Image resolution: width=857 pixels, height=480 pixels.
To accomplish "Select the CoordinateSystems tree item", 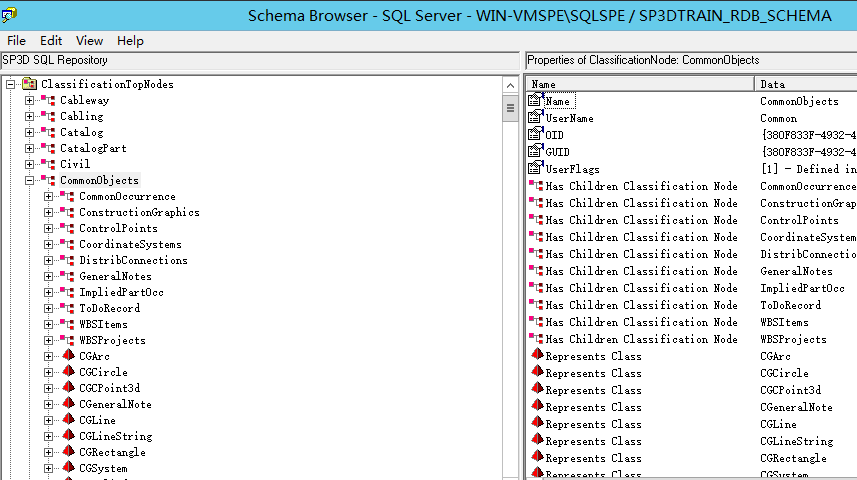I will click(x=130, y=244).
